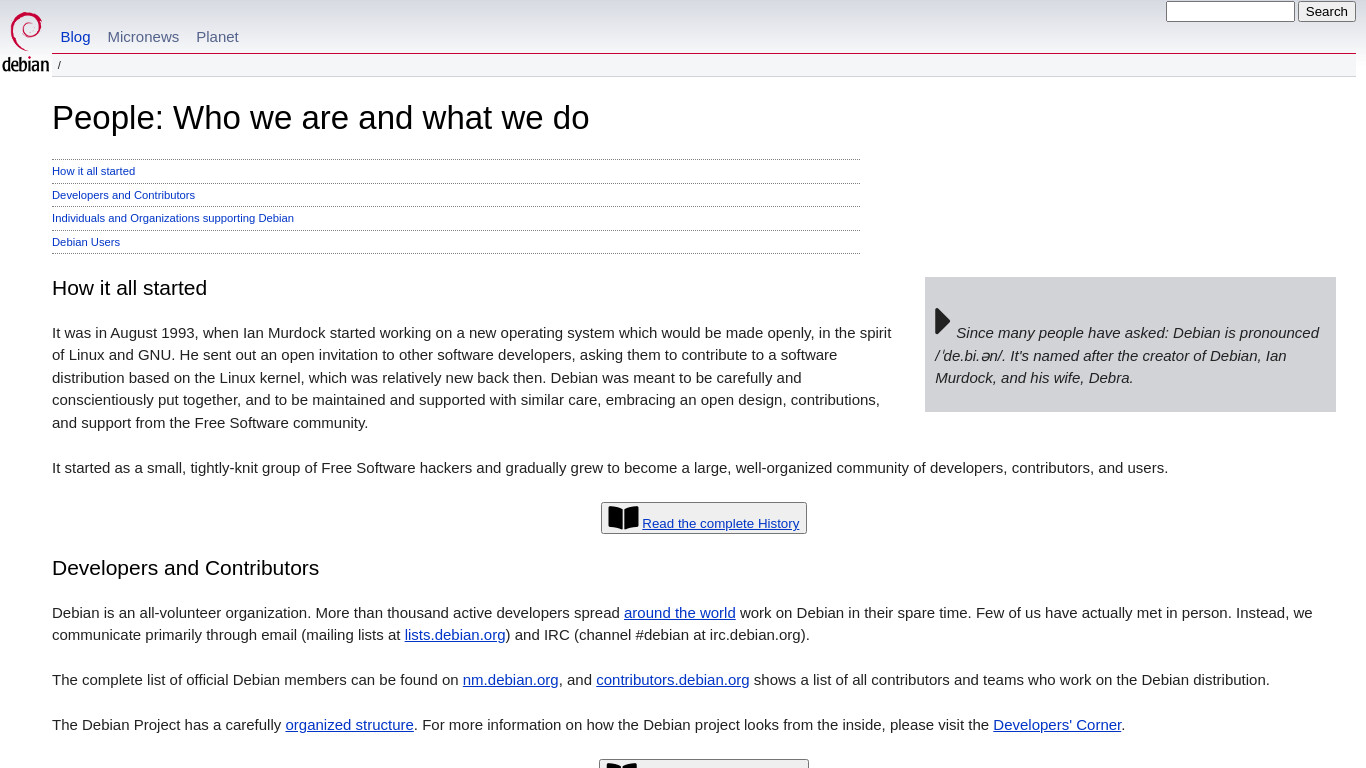The width and height of the screenshot is (1366, 768).
Task: Click the Debian swirl logo
Action: tap(25, 42)
